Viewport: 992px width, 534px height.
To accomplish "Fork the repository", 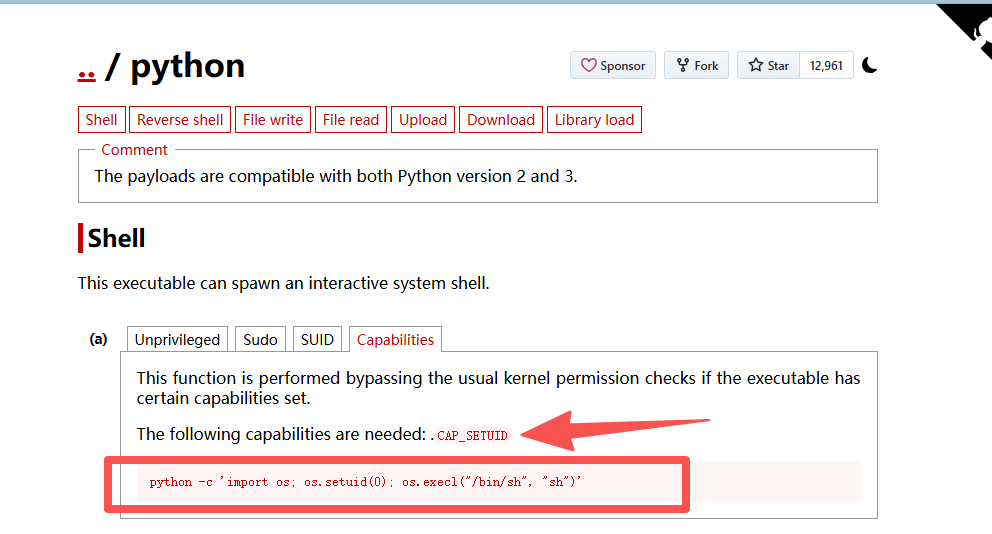I will click(x=697, y=65).
